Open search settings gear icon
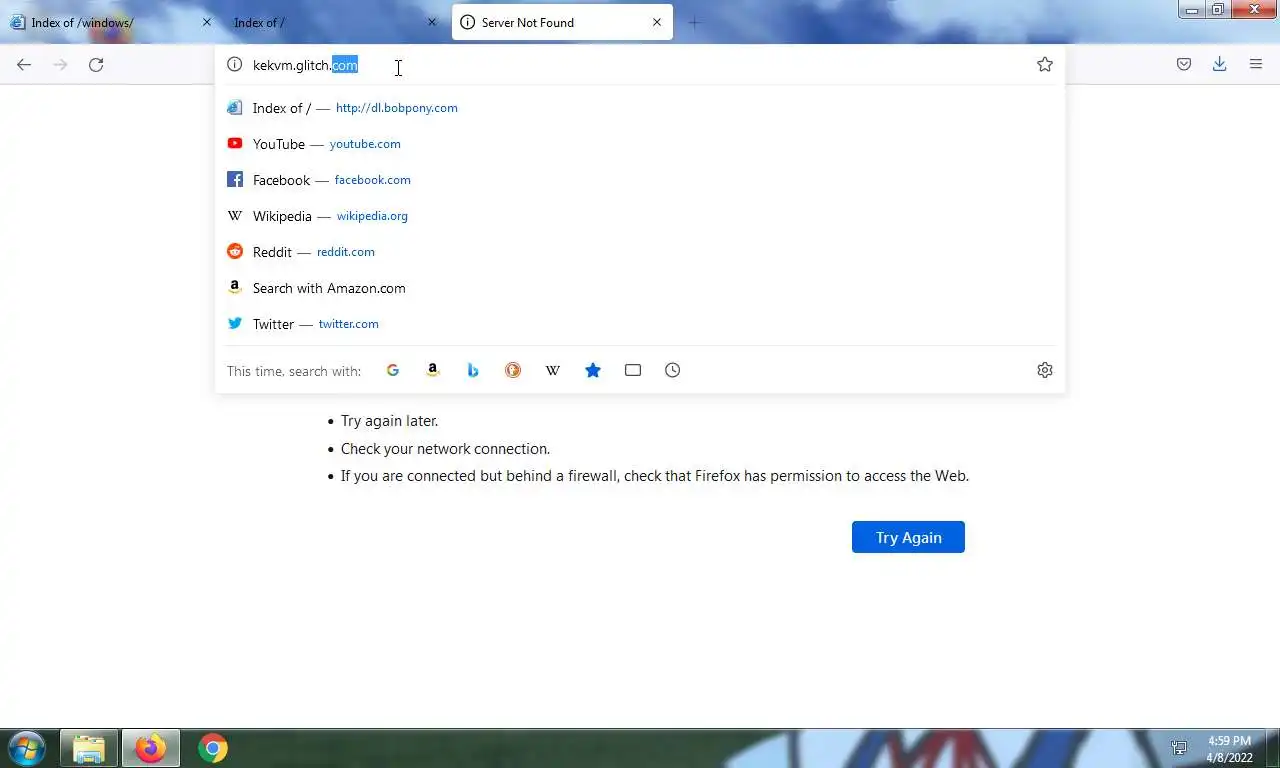Viewport: 1280px width, 768px height. (x=1045, y=370)
